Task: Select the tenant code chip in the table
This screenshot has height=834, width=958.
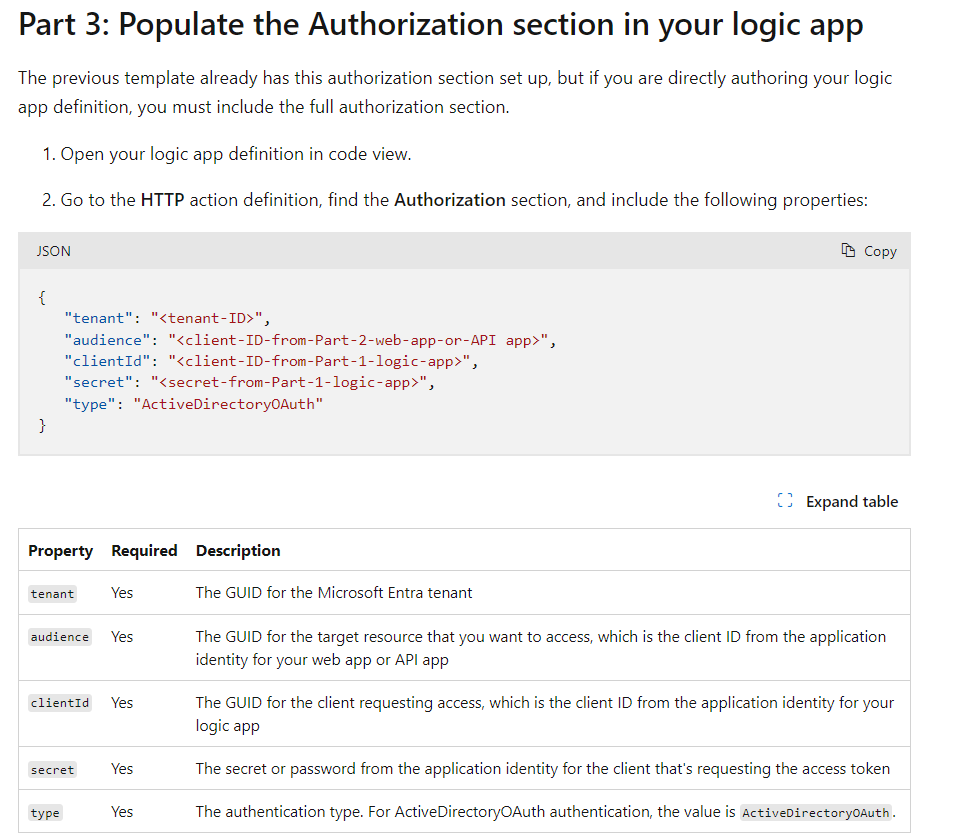Action: [52, 593]
